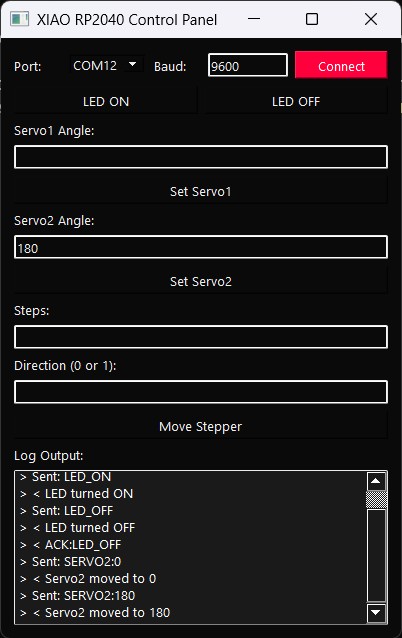Focus the Steps input field
402x638 pixels.
201,337
